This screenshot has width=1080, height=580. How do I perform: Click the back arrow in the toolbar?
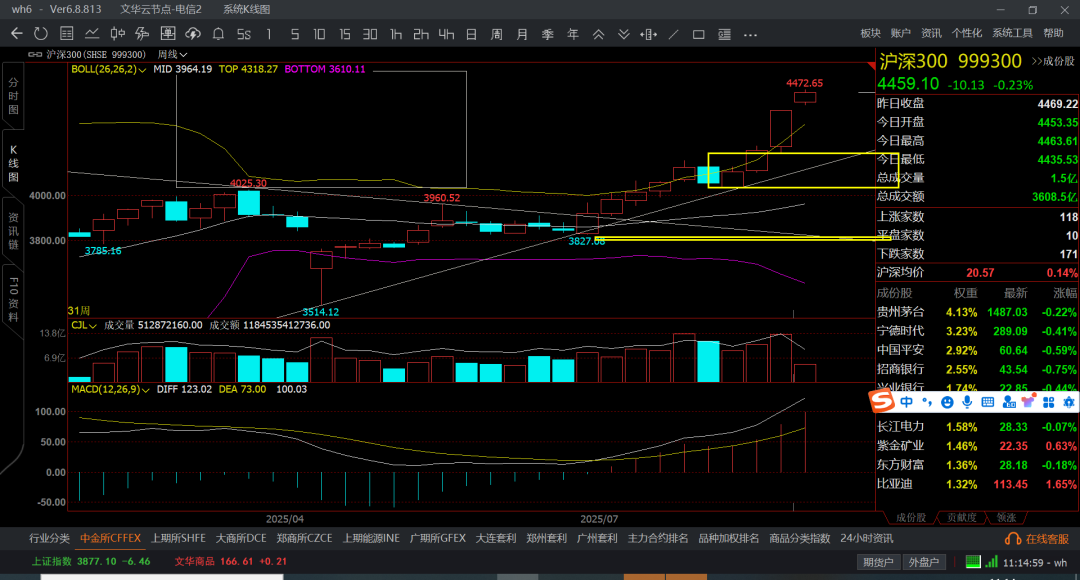coord(16,34)
